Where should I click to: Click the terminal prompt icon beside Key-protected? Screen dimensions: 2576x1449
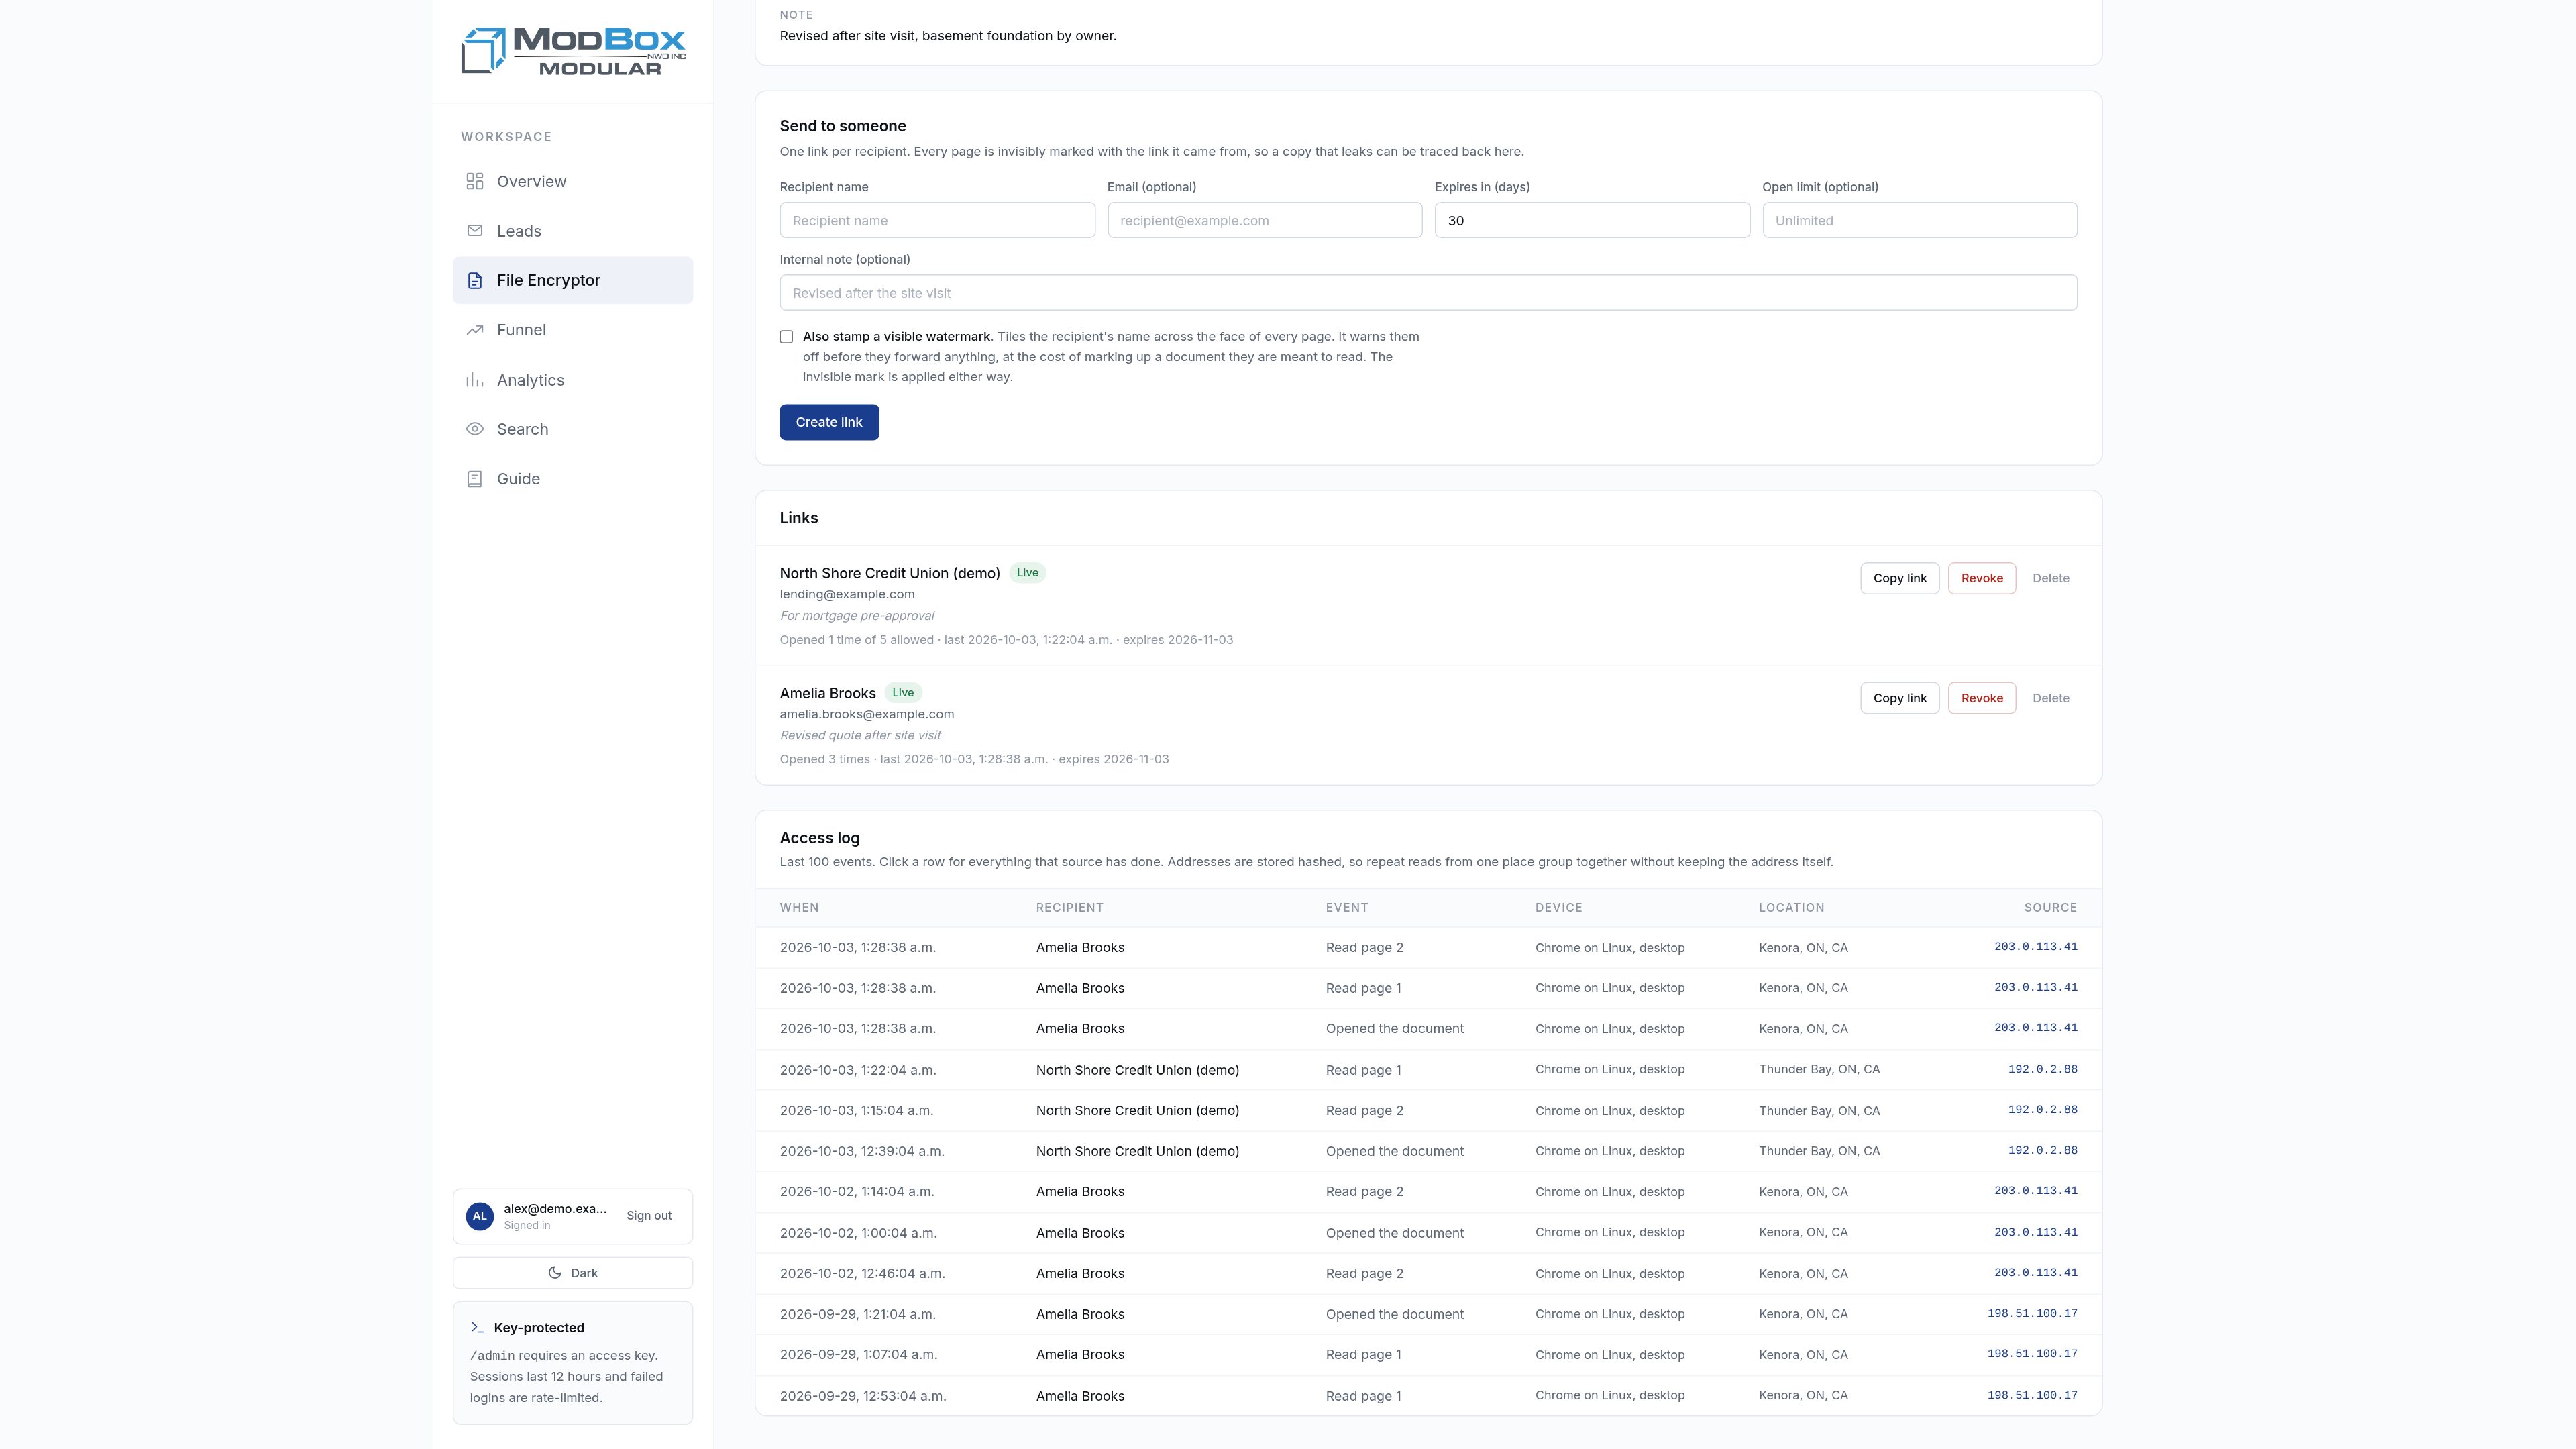click(x=477, y=1328)
